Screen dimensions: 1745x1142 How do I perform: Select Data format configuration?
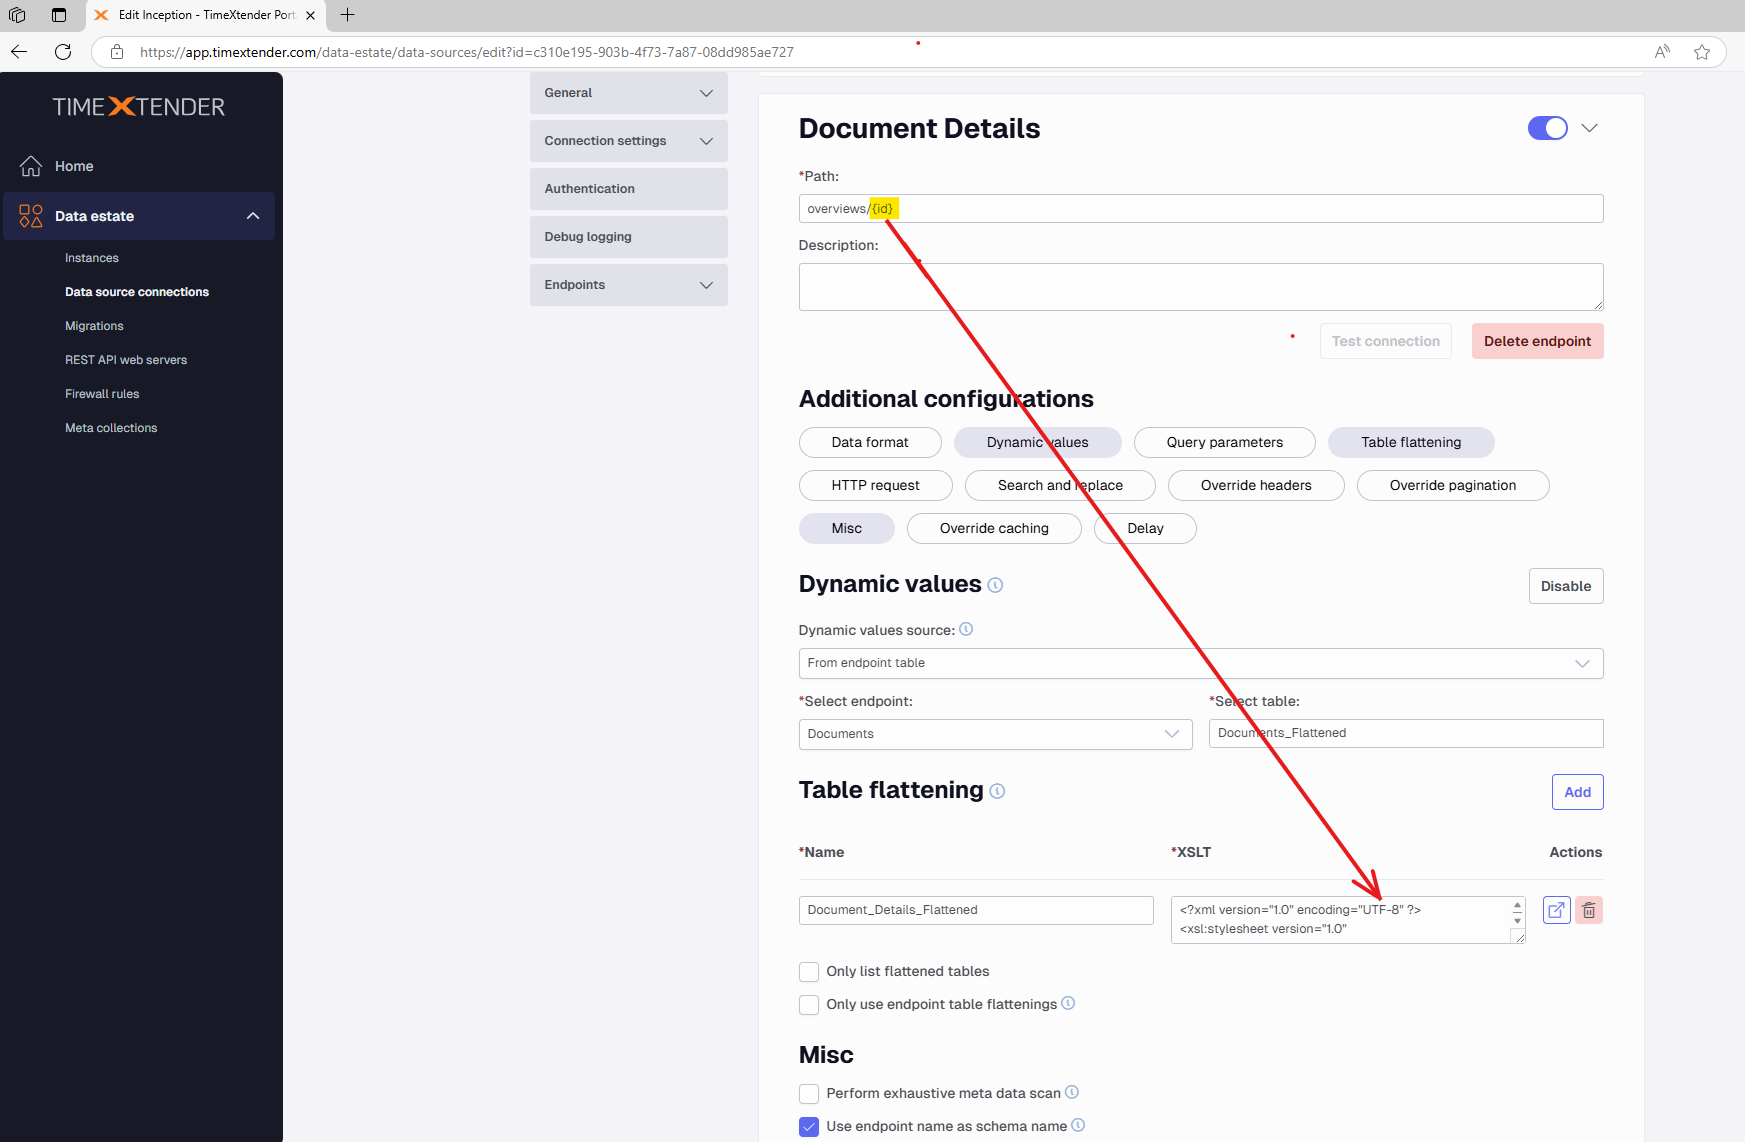pos(870,442)
